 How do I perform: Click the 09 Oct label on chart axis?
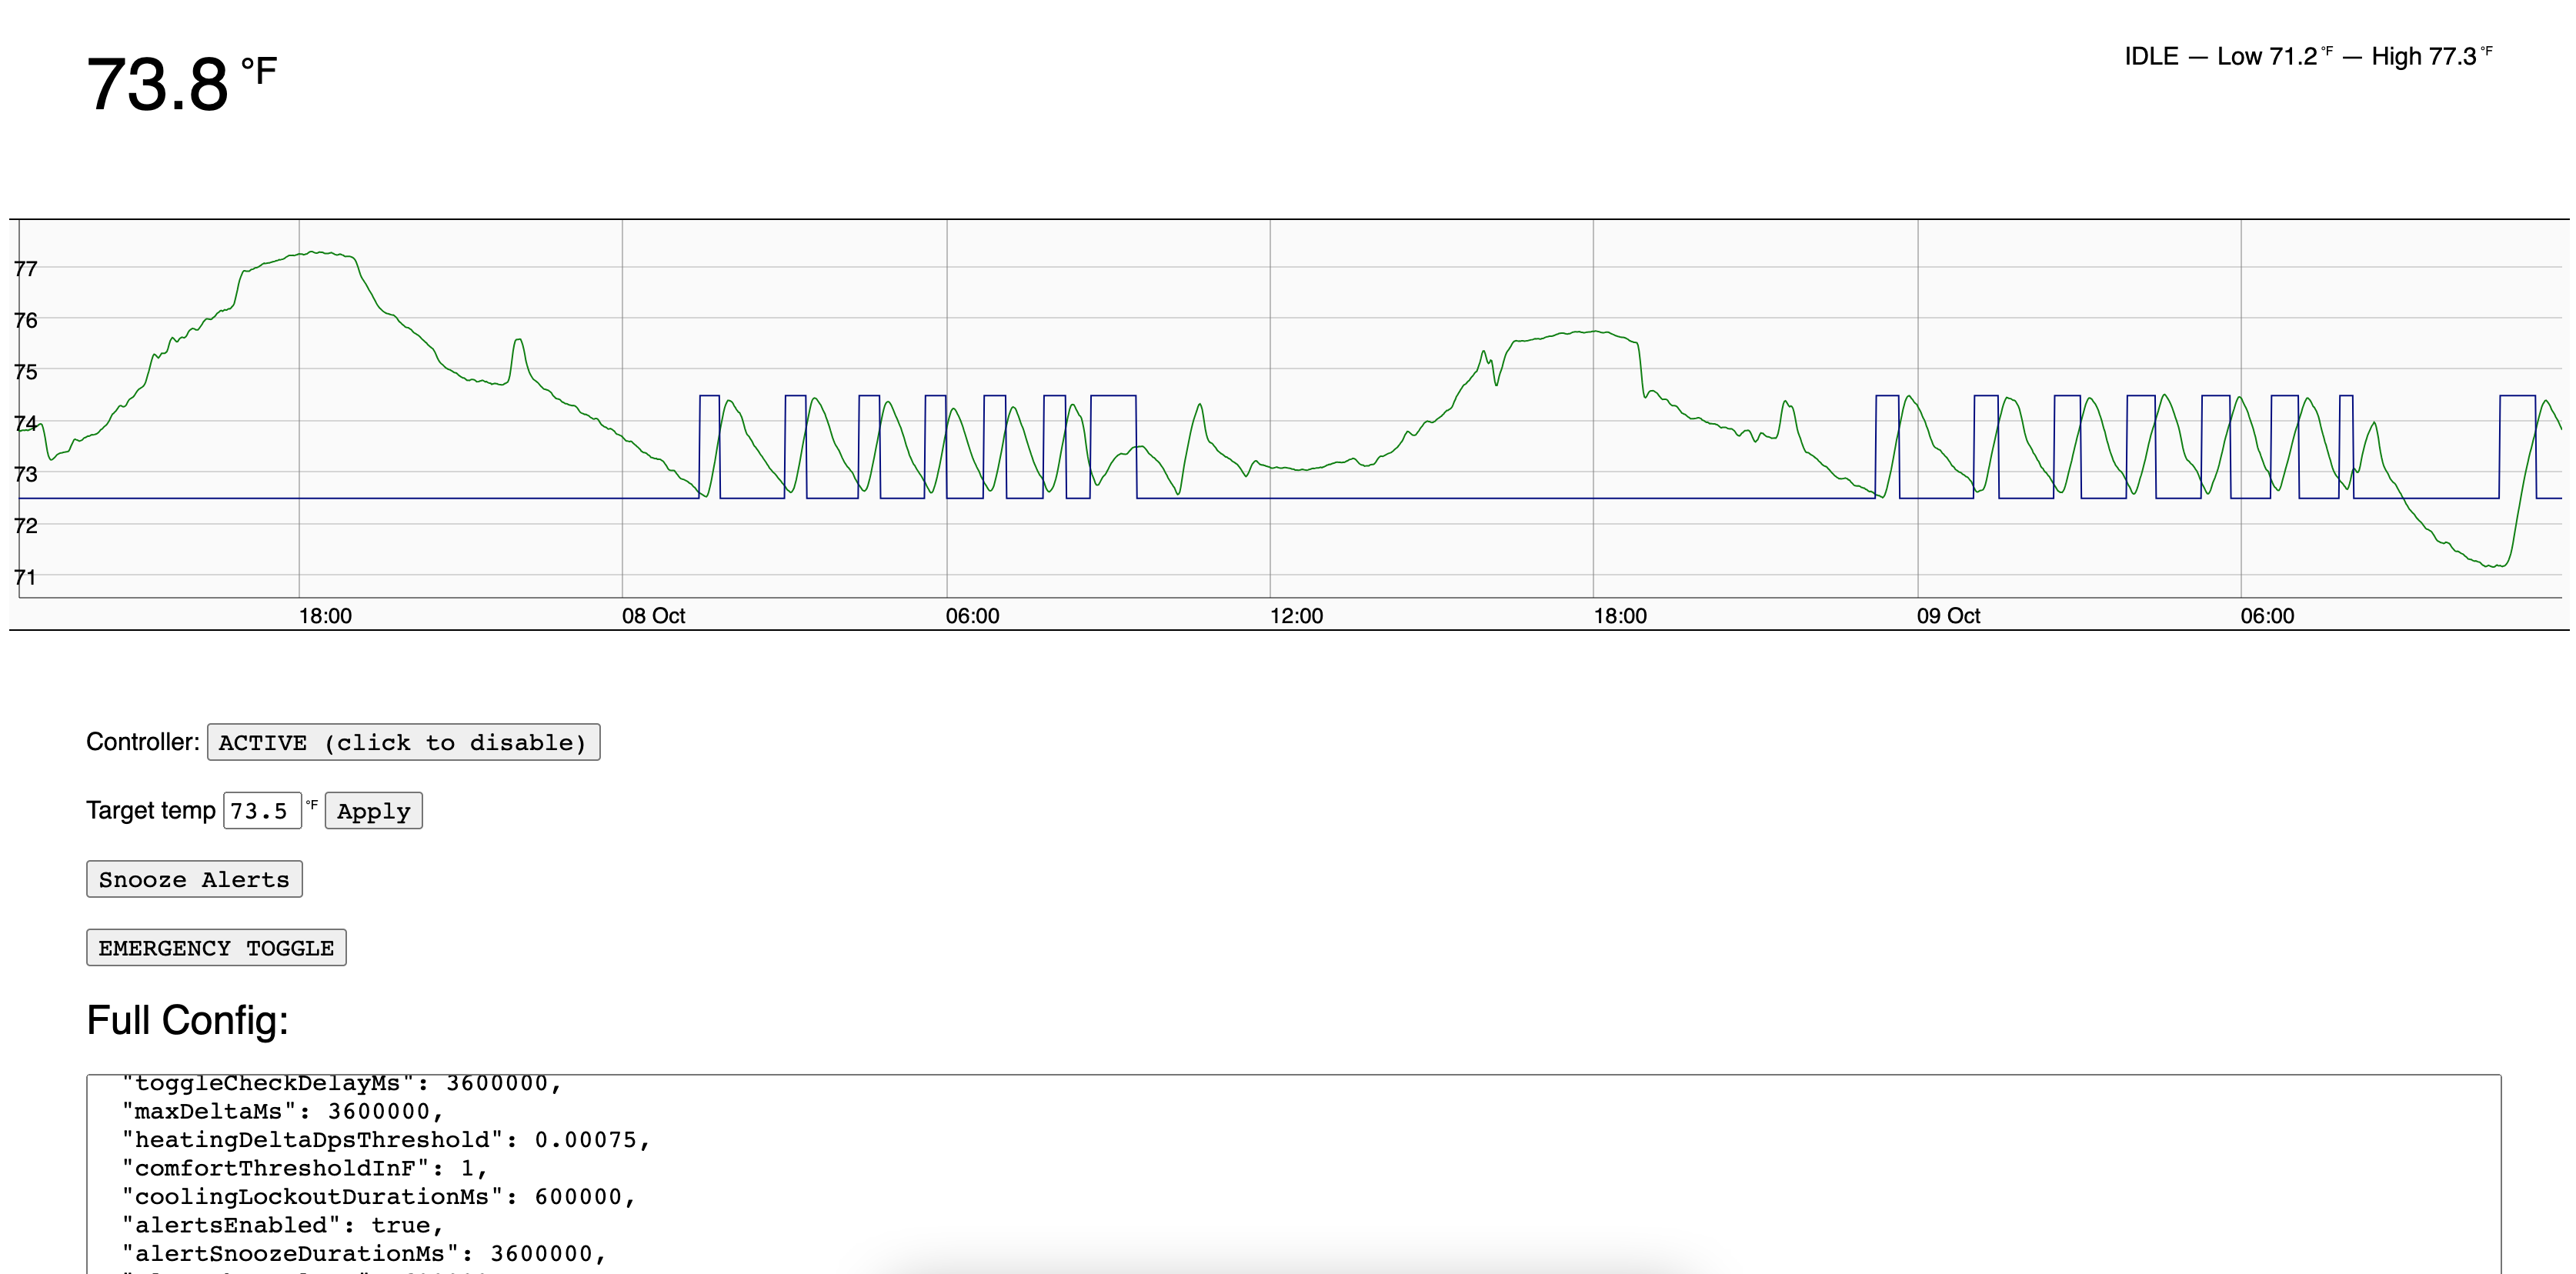tap(1947, 616)
